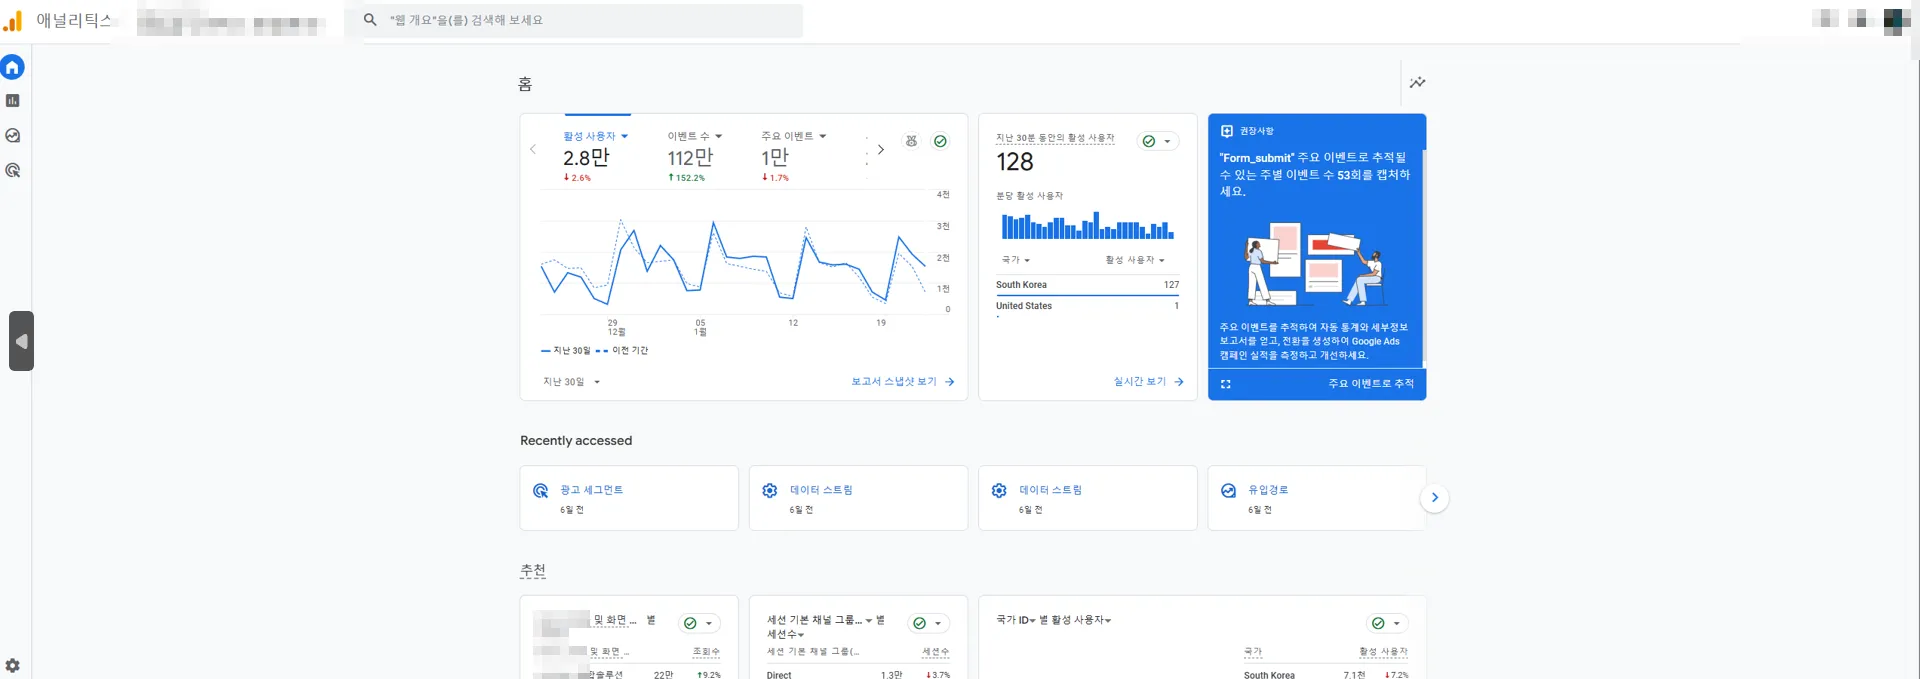Click the comparison icon in overview card

coord(911,141)
